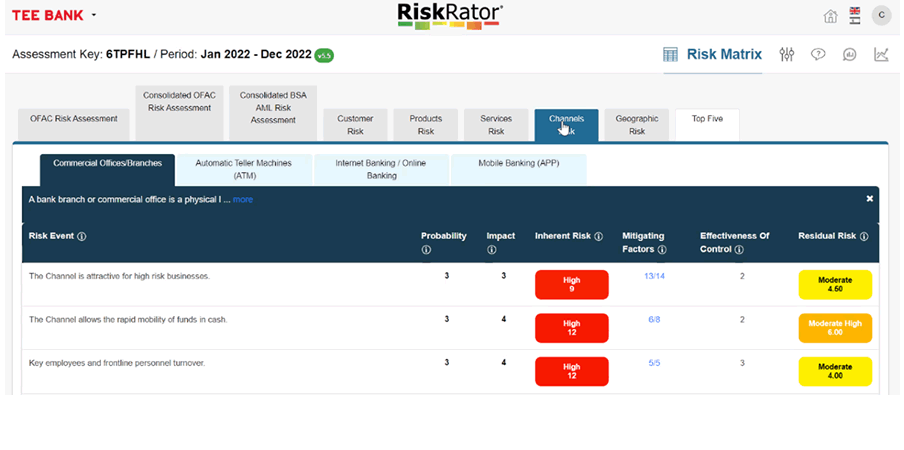Show info for Risk Event column
This screenshot has height=450, width=904.
82,236
